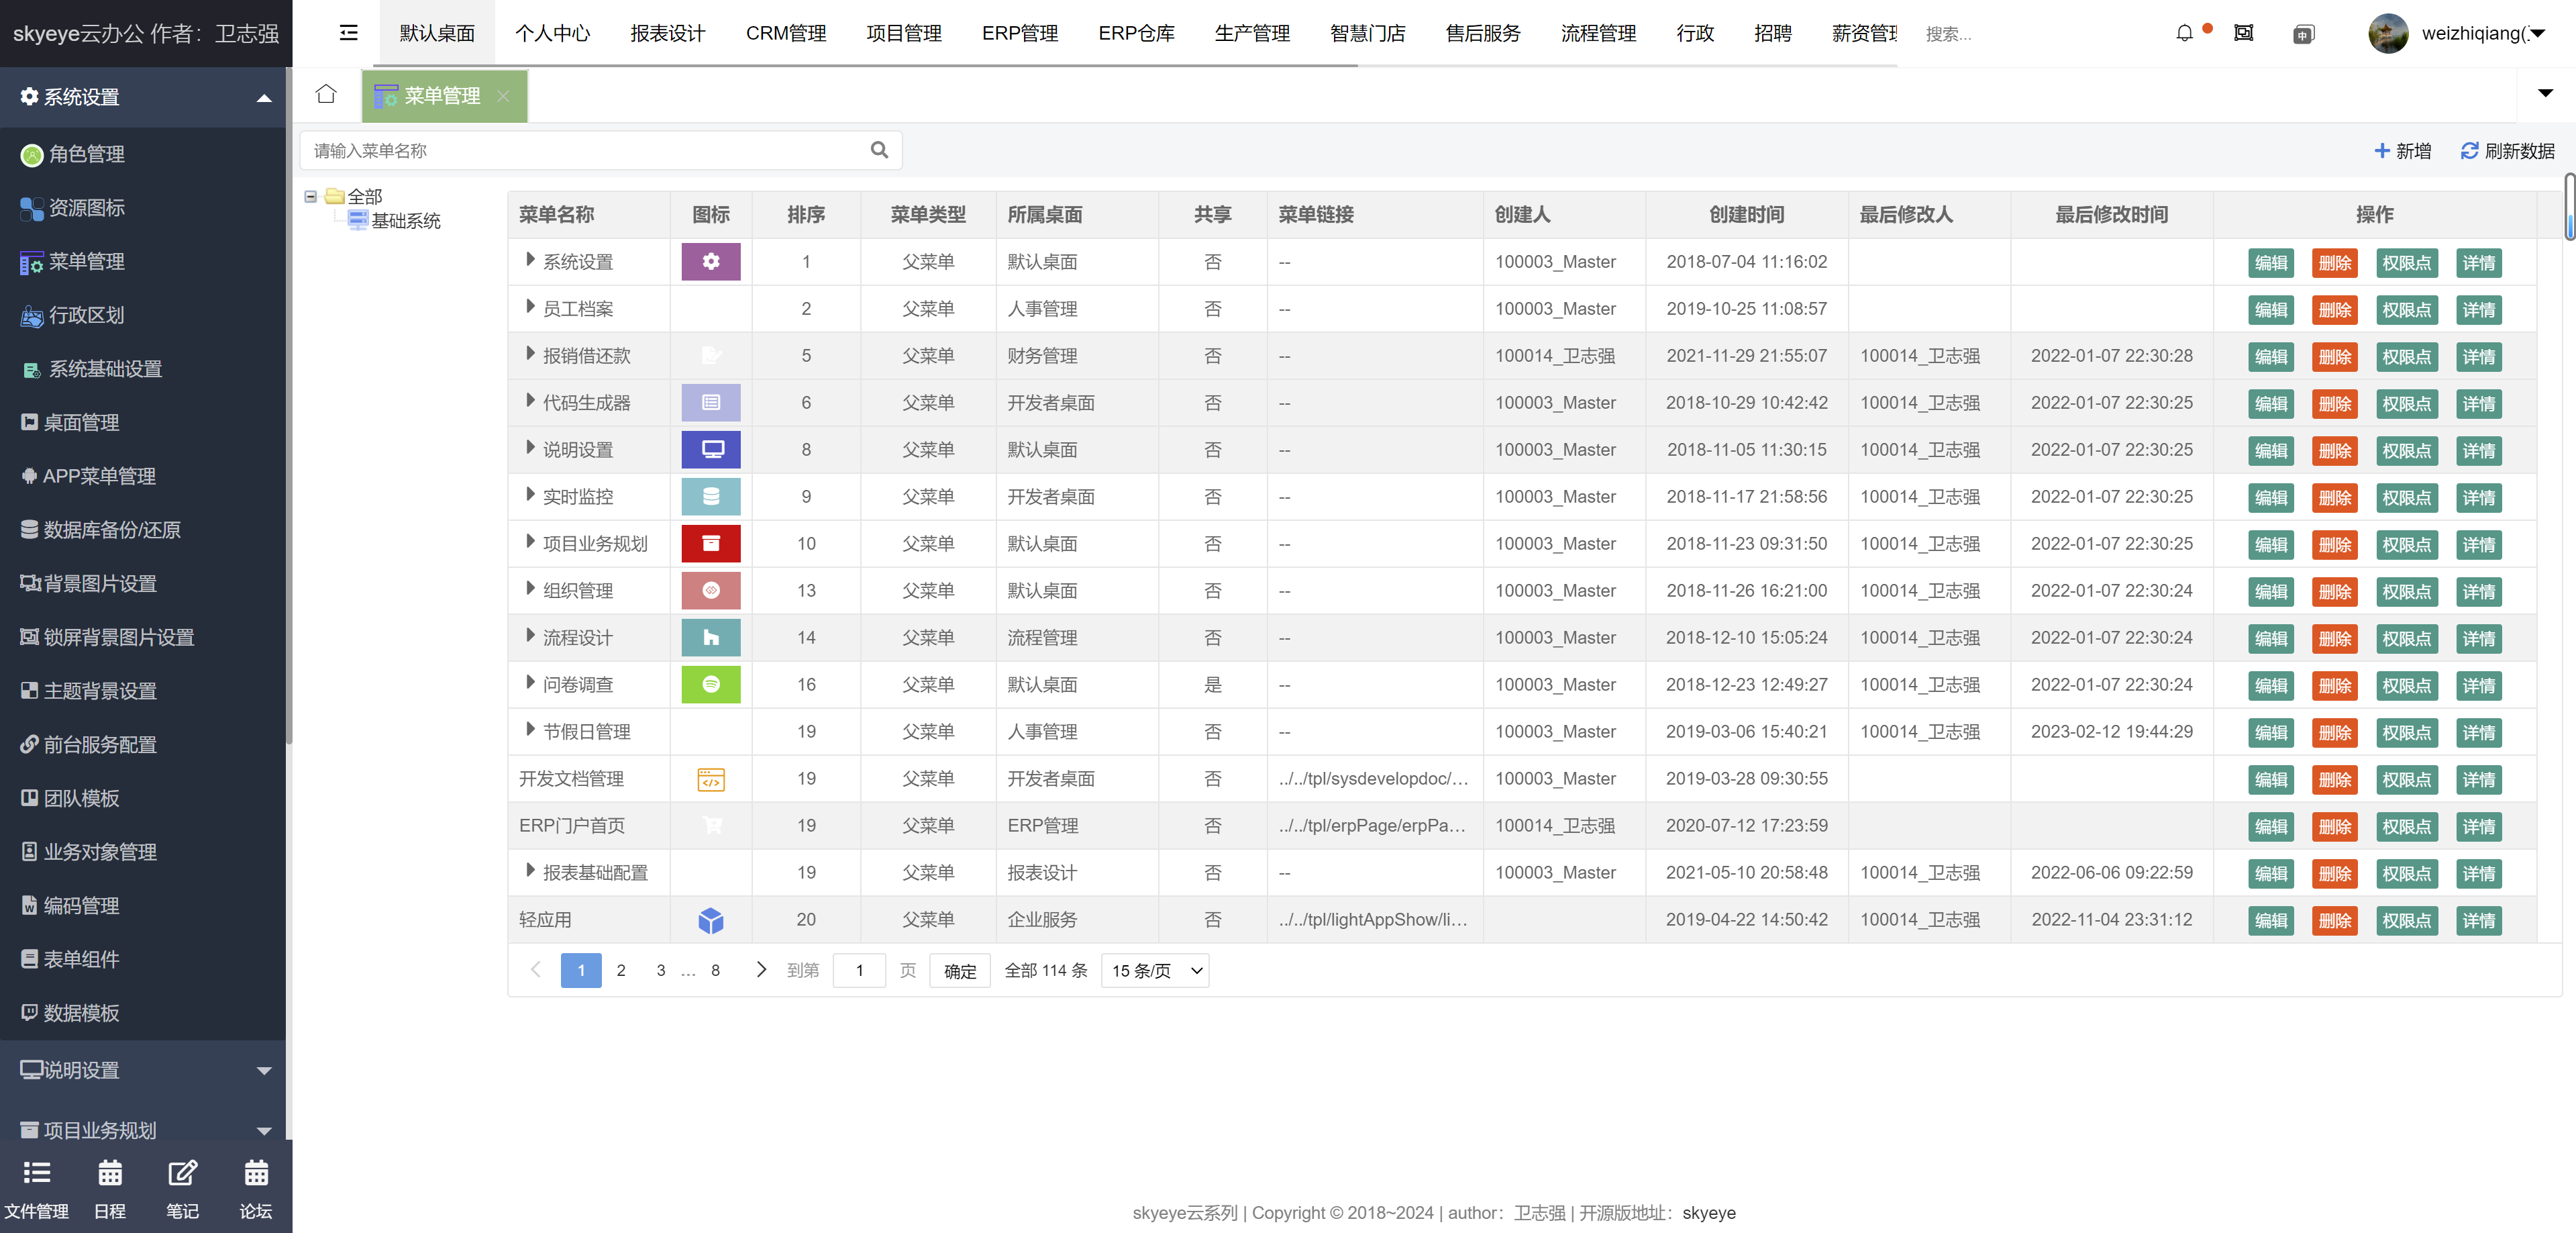Click the purple gear icon for 系统设置 row
Screen dimensions: 2576x1233
[x=711, y=262]
